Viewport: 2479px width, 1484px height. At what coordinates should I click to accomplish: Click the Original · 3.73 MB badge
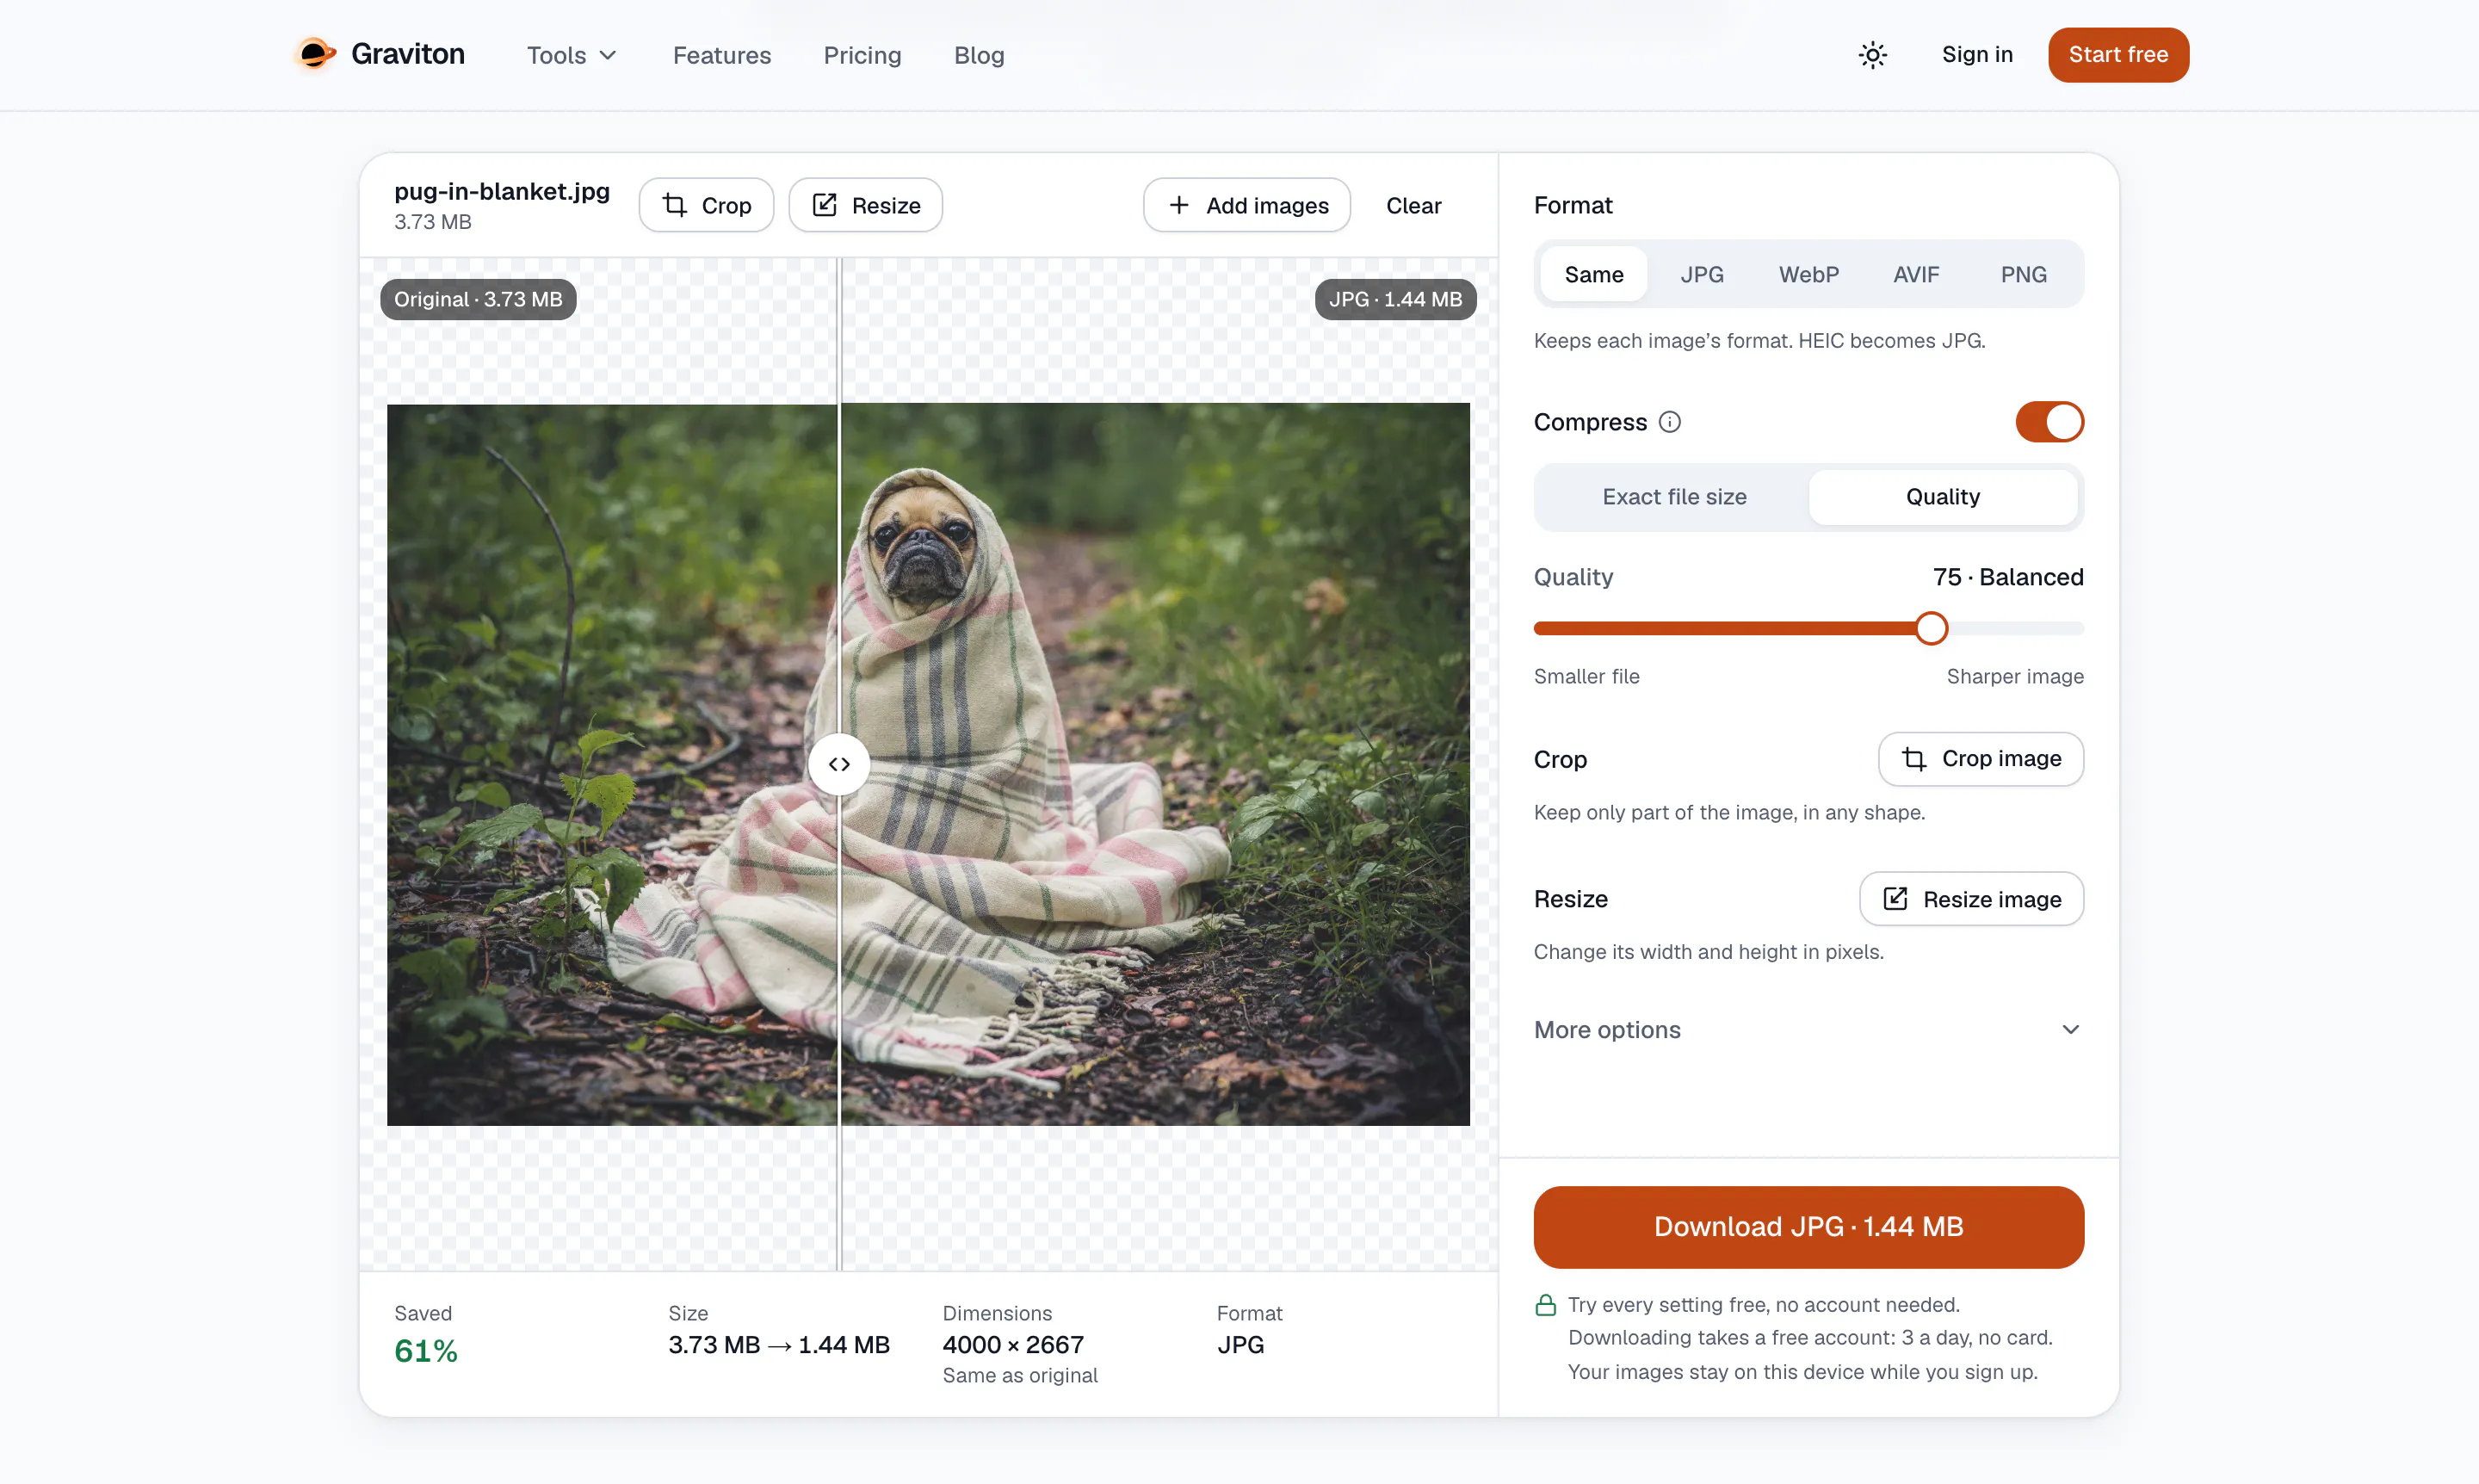point(478,300)
